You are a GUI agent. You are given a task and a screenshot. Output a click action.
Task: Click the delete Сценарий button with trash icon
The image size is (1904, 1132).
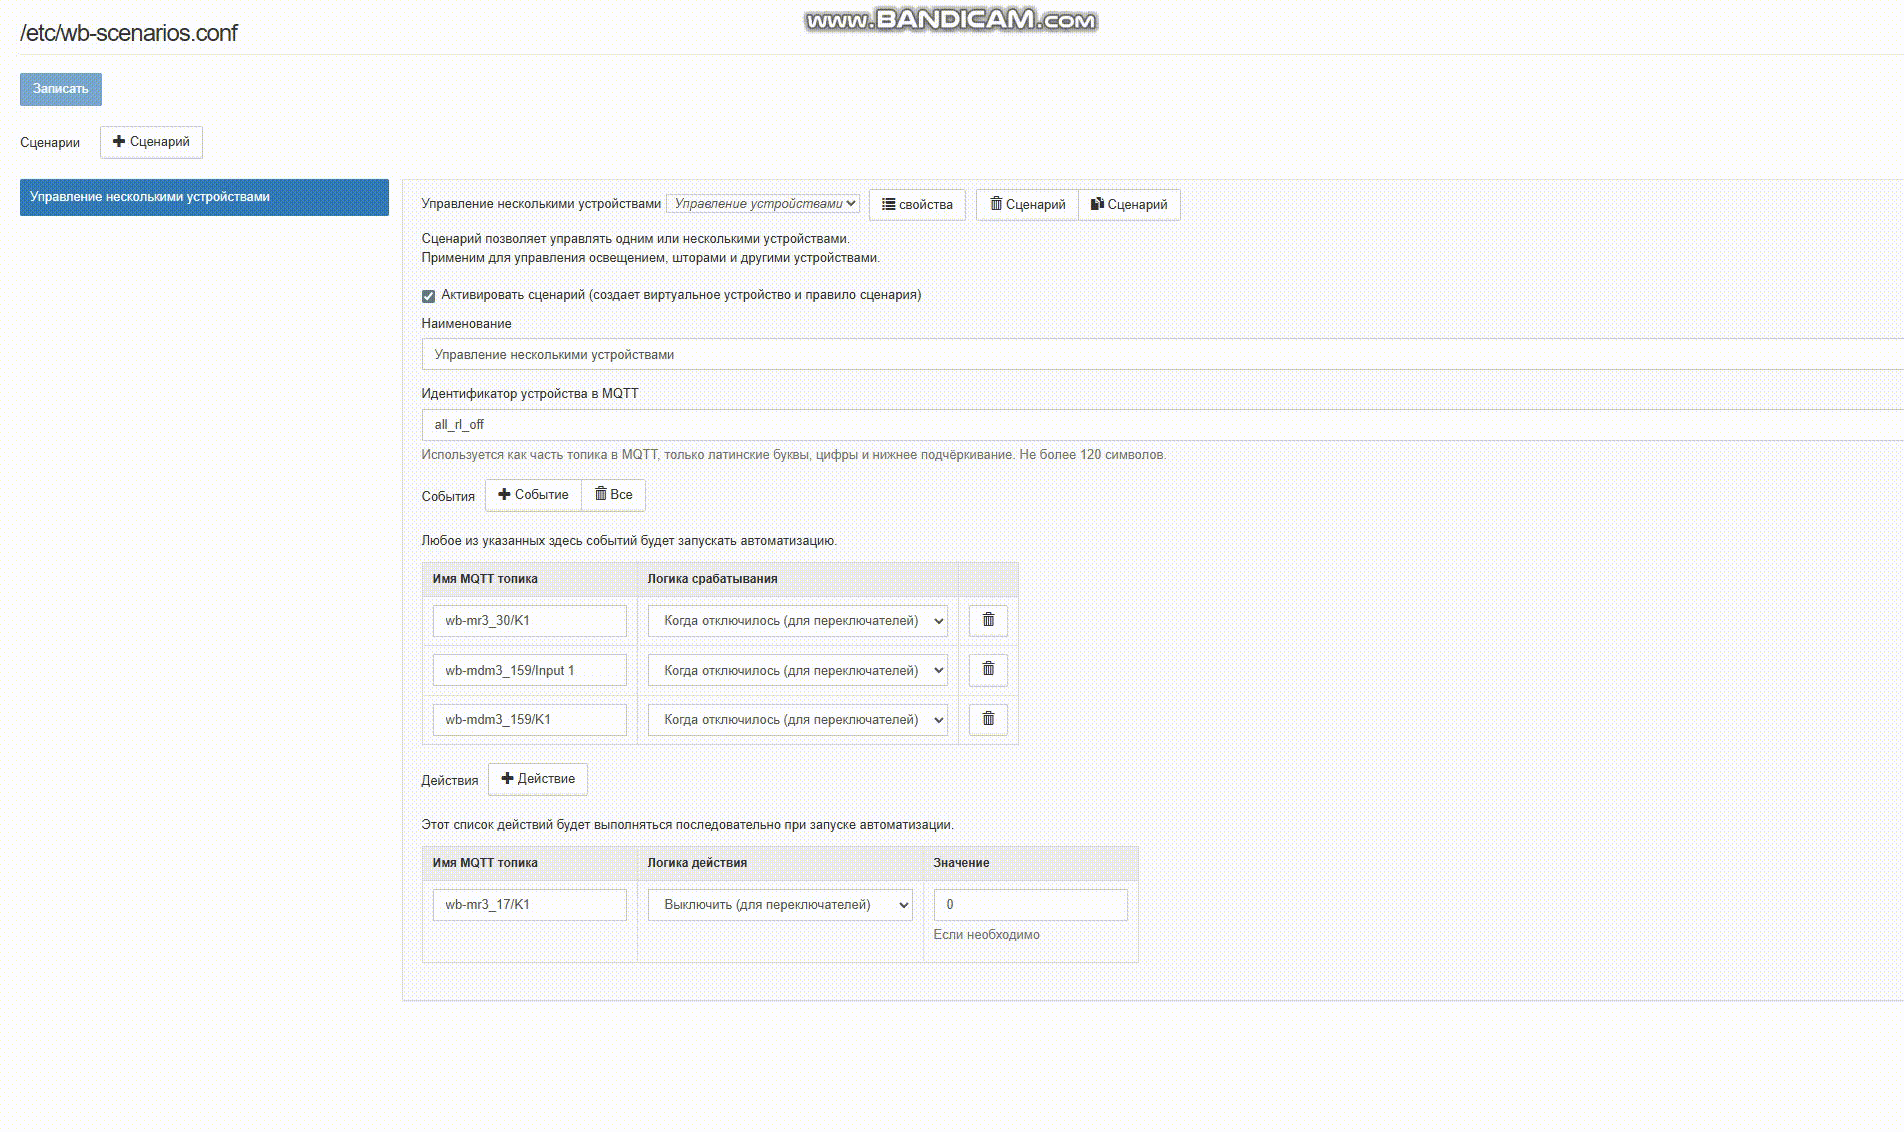(1027, 204)
